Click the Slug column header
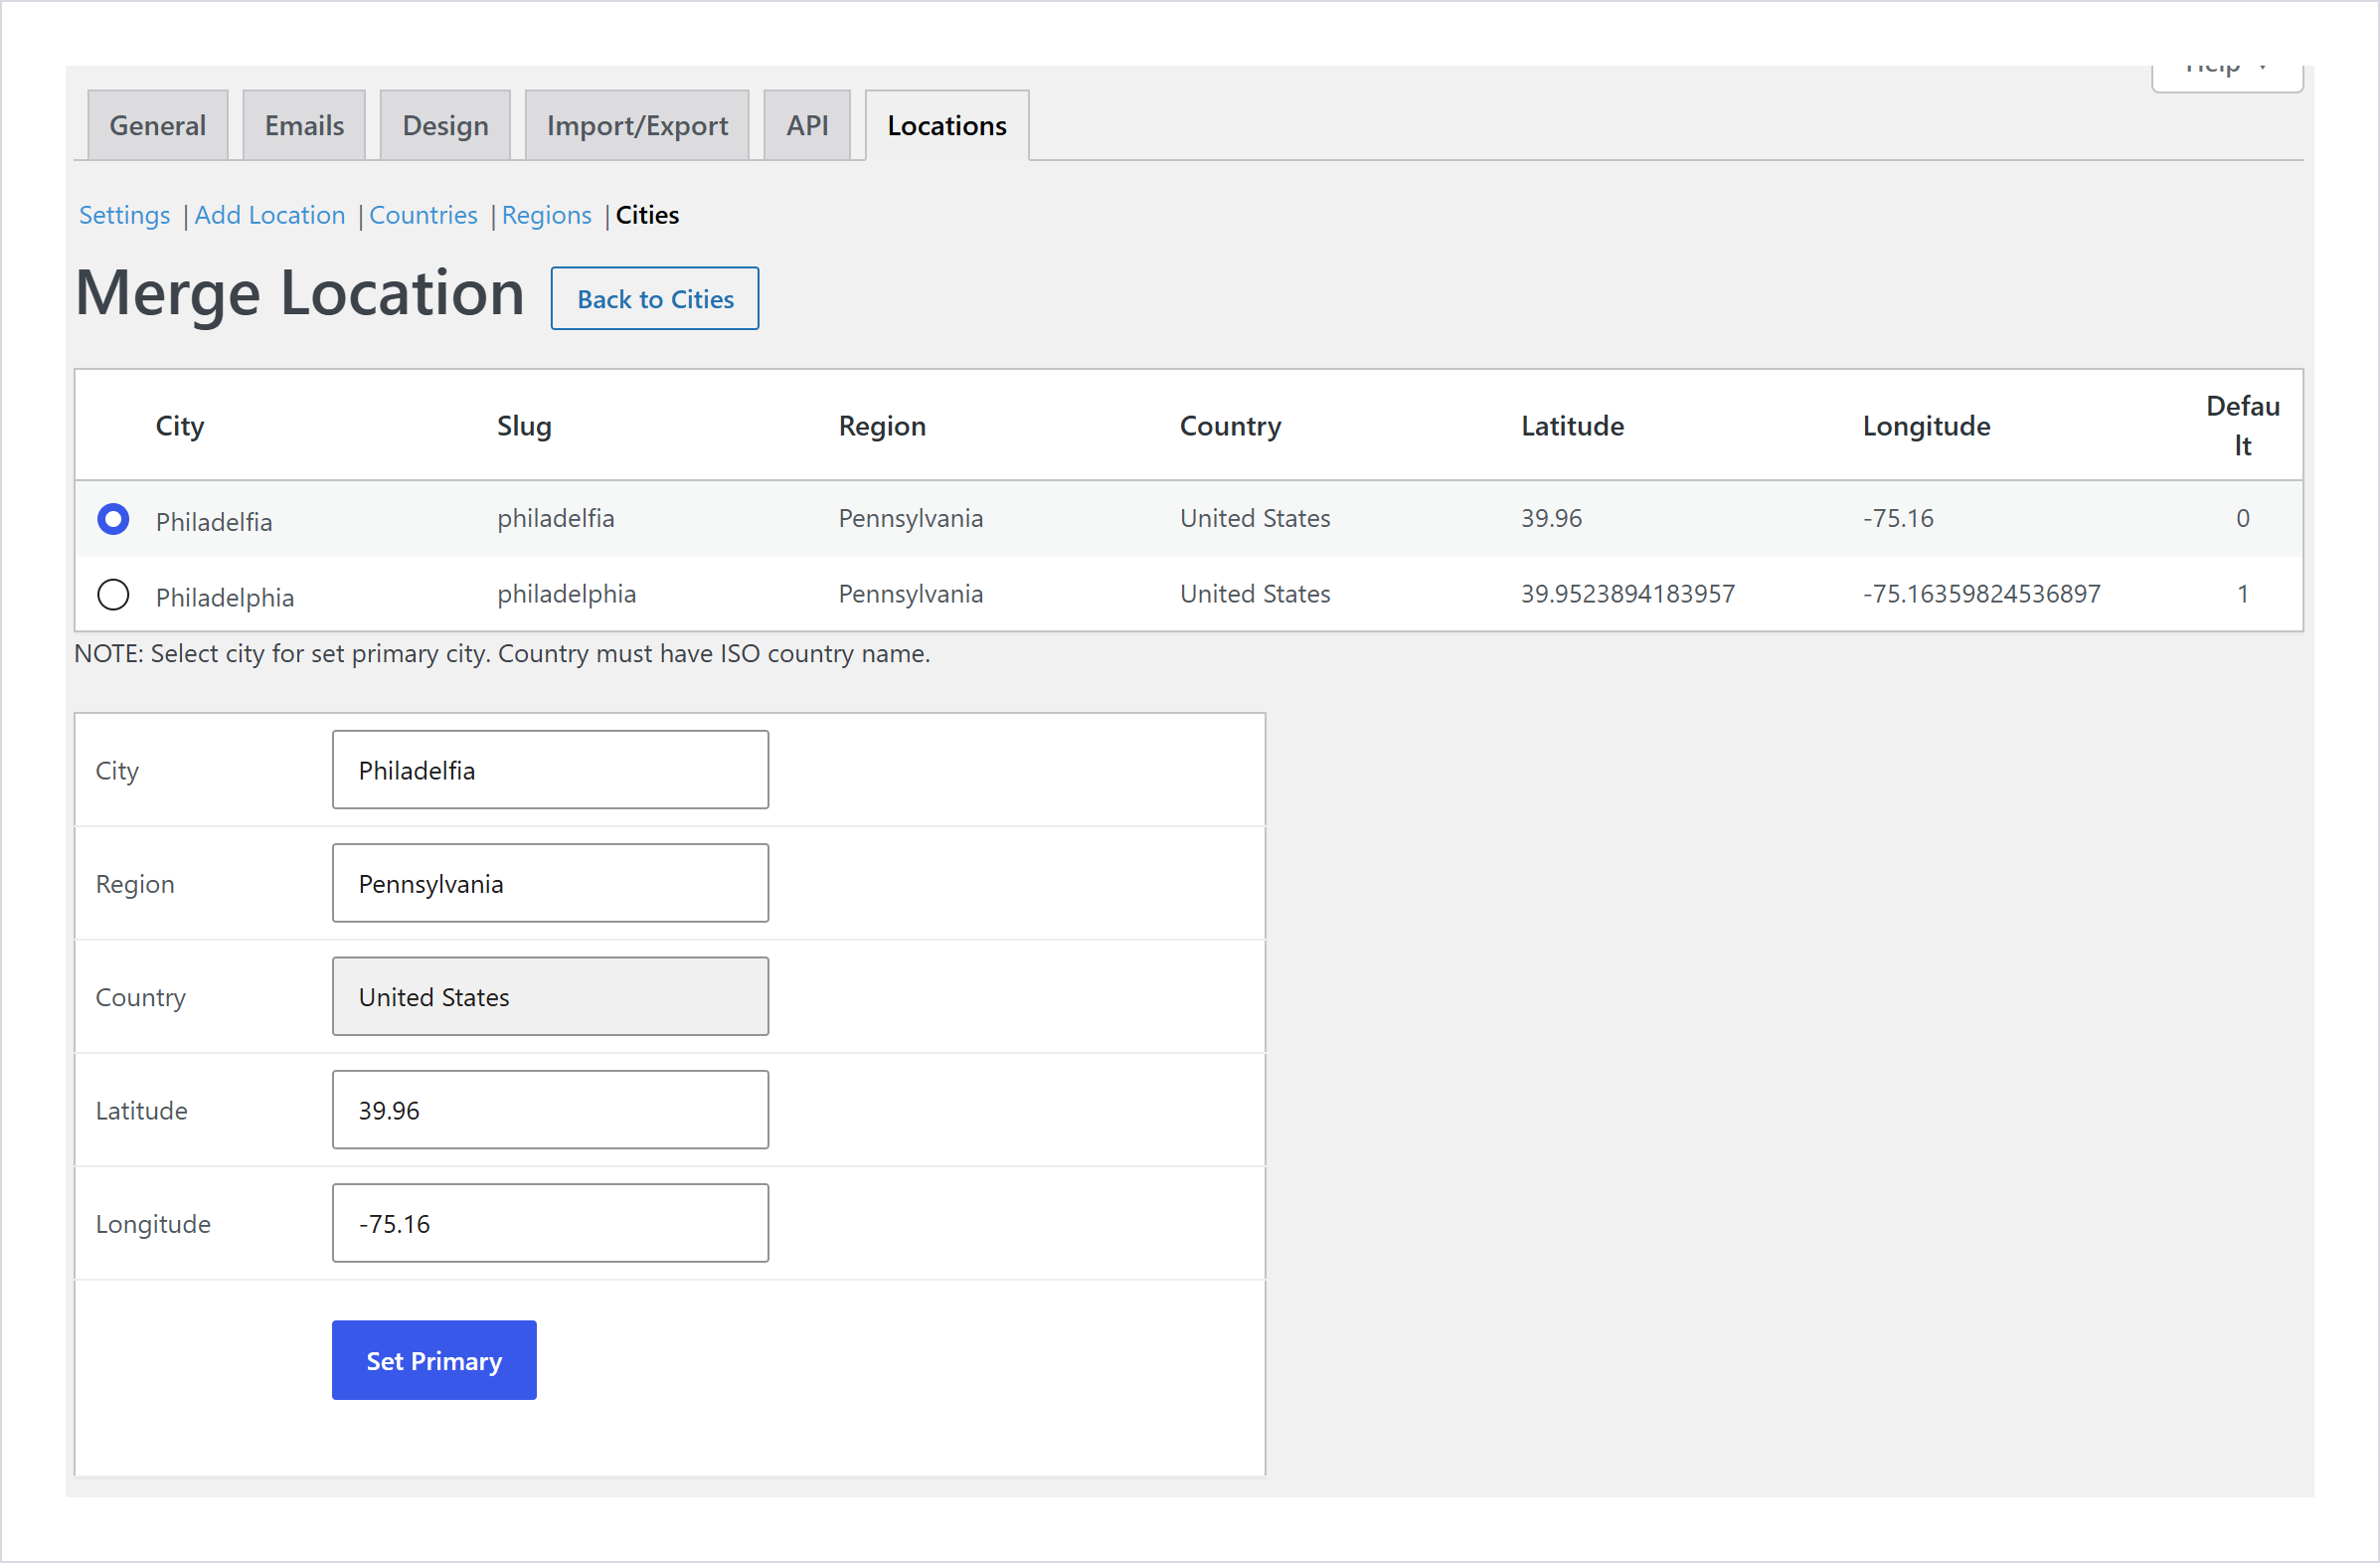Viewport: 2380px width, 1563px height. point(524,426)
